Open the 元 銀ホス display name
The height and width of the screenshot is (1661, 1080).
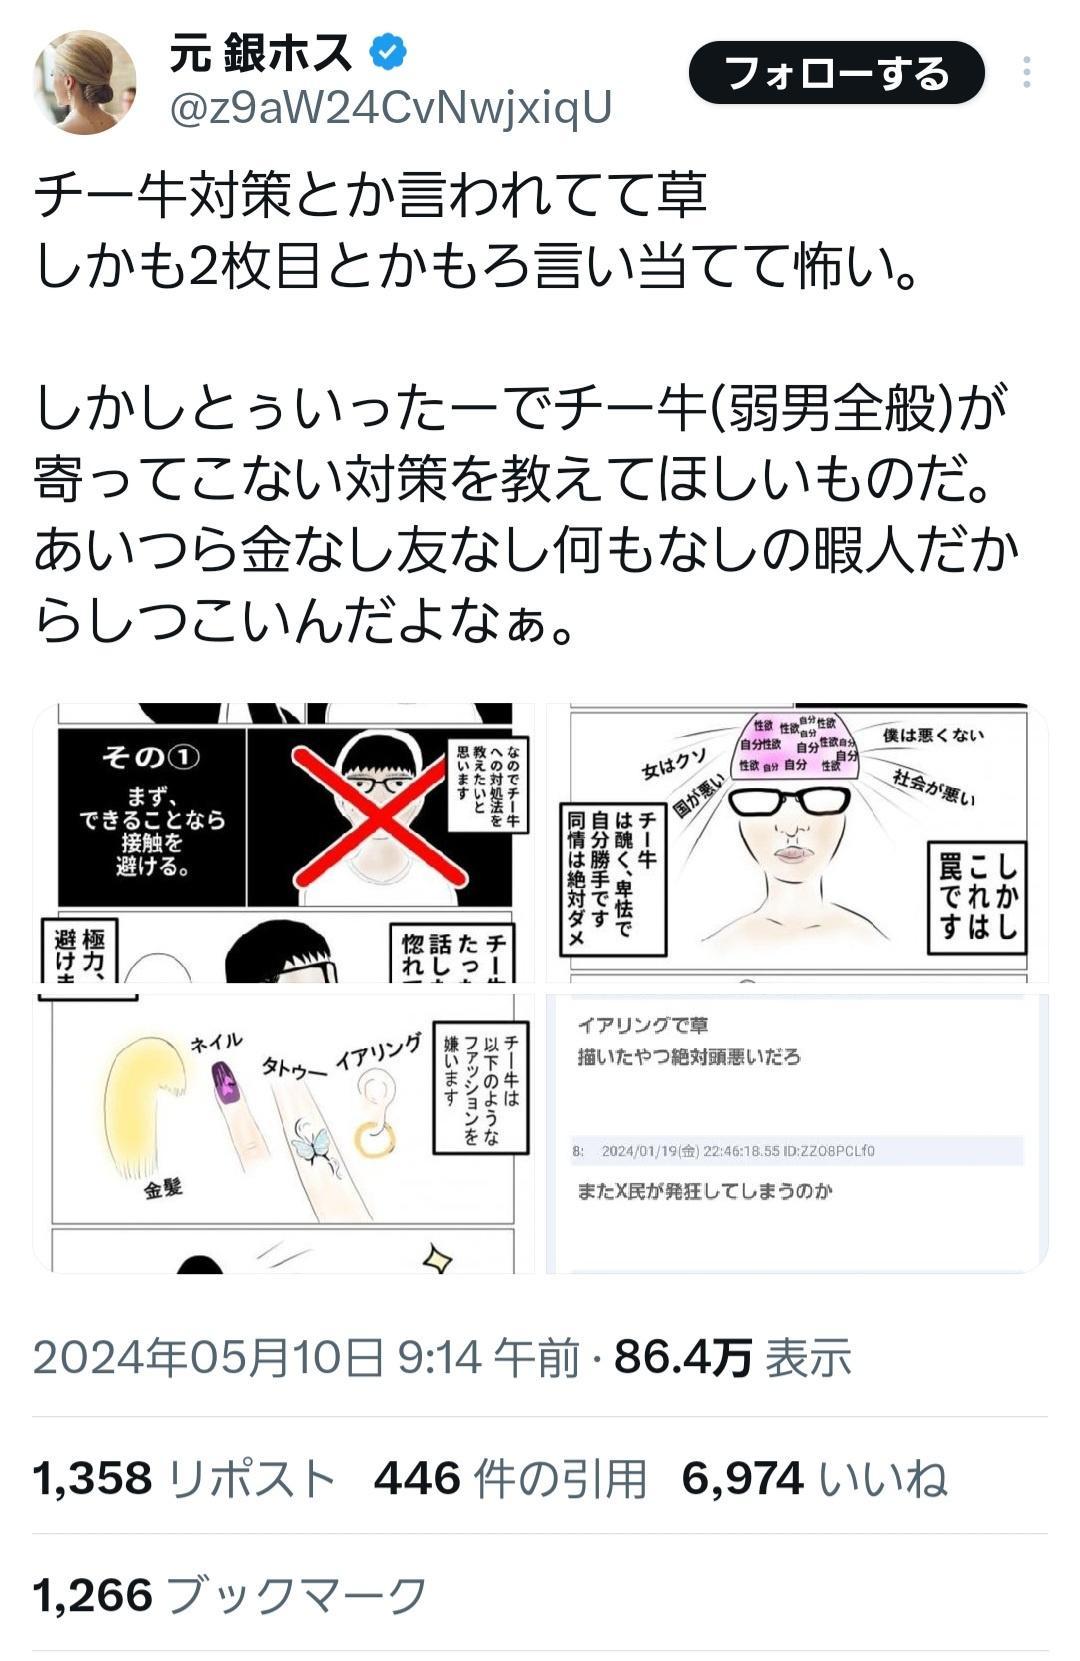pos(261,52)
